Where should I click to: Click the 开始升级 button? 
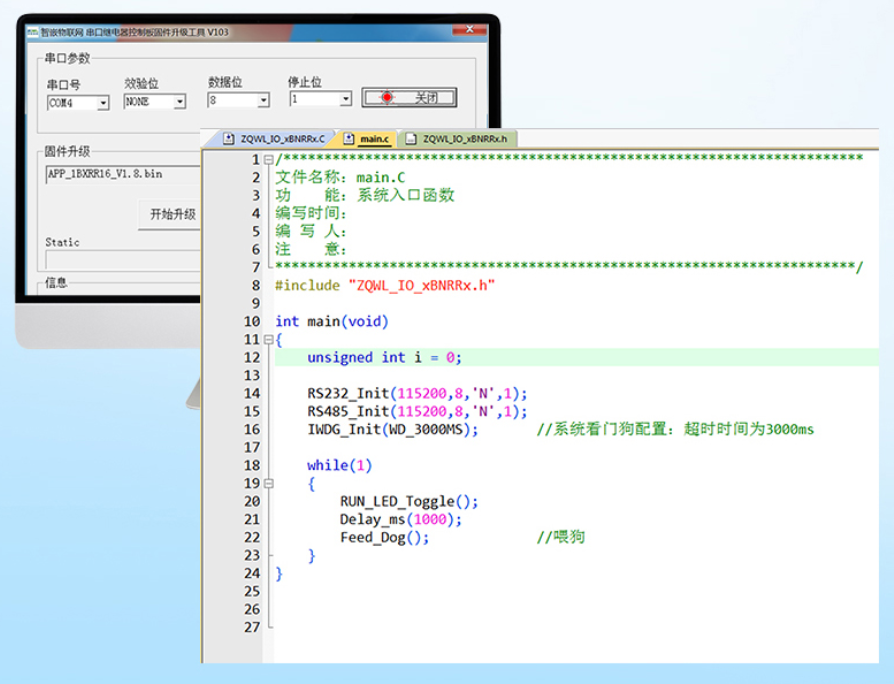click(172, 214)
